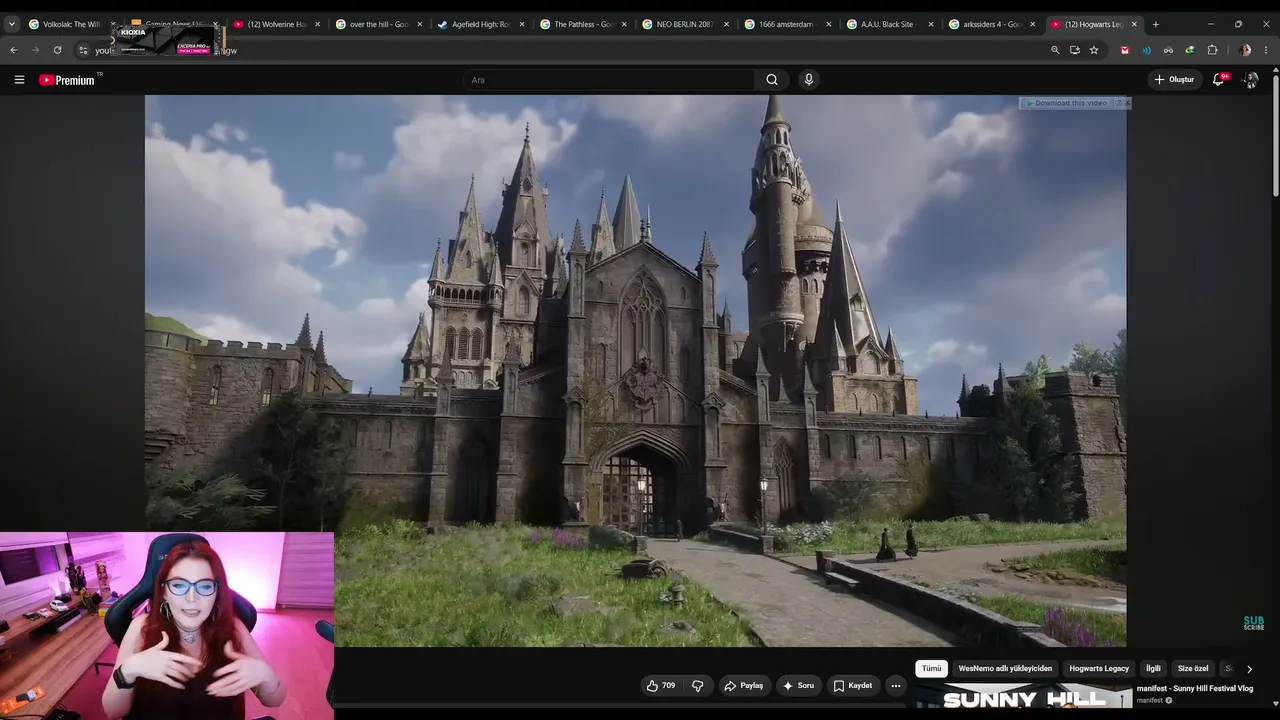Click the green extension icon in toolbar
The height and width of the screenshot is (720, 1280).
[x=1190, y=50]
